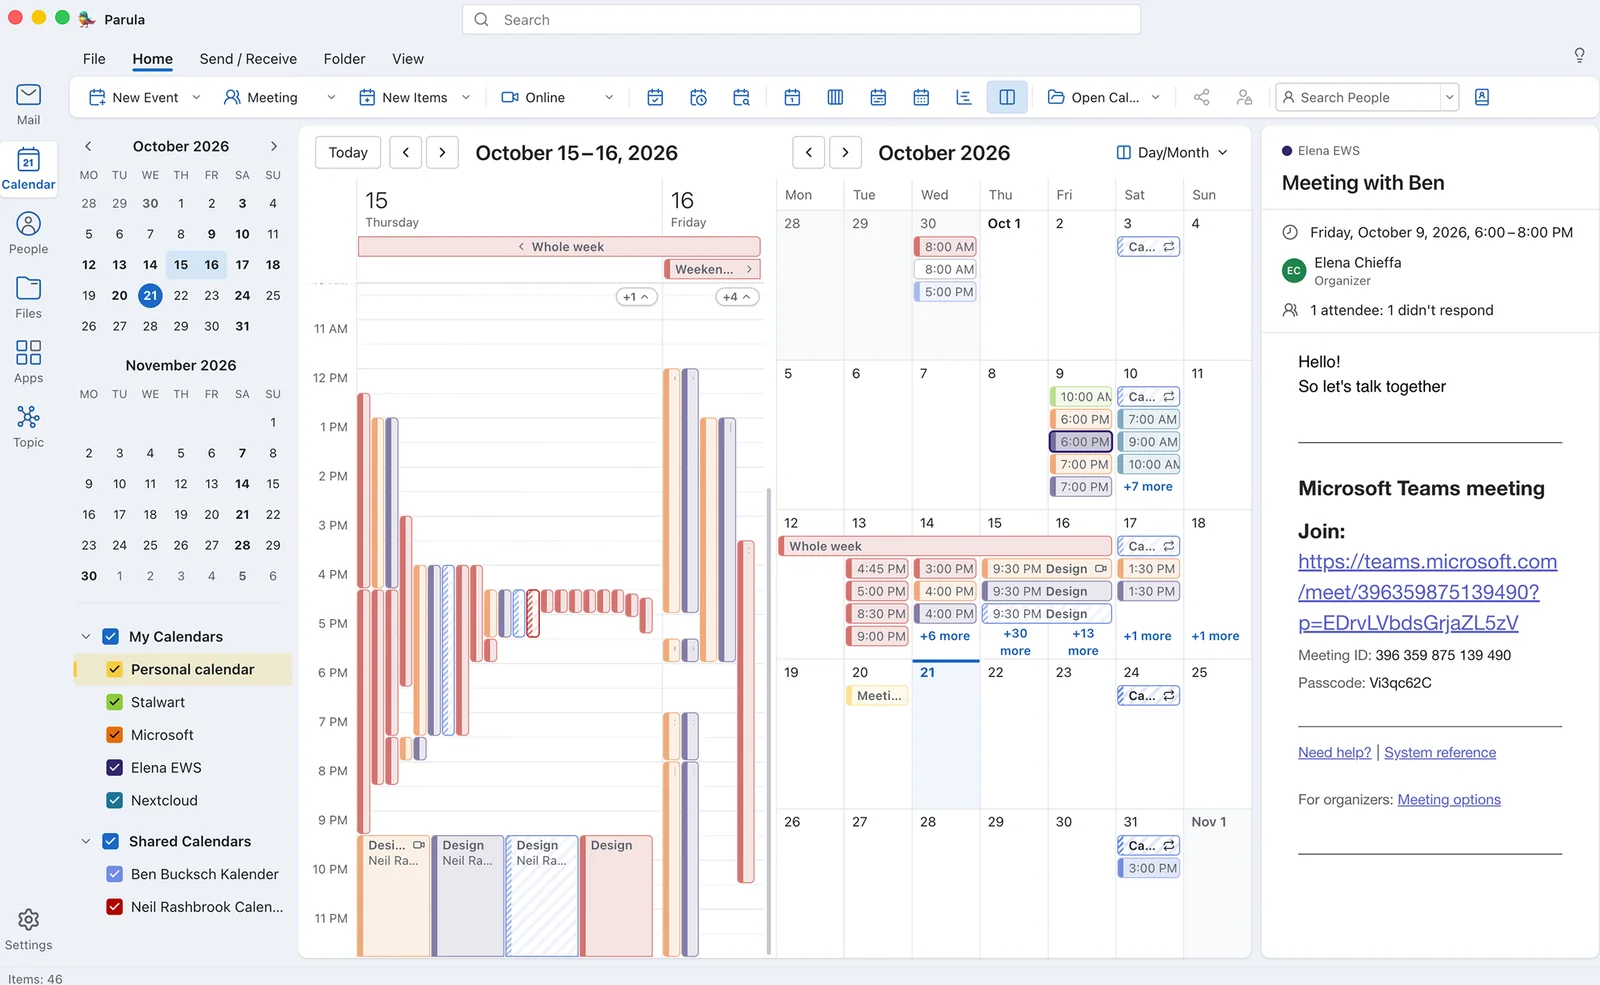Open the New Event dropdown arrow

coord(196,97)
